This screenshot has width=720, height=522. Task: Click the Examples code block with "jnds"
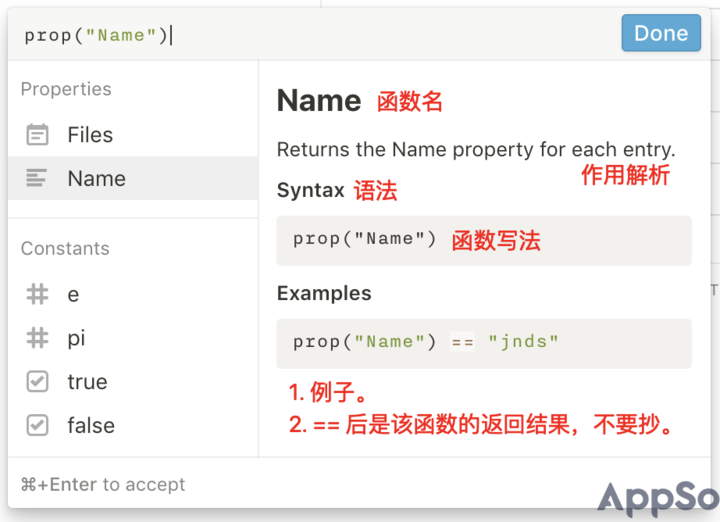[x=484, y=343]
